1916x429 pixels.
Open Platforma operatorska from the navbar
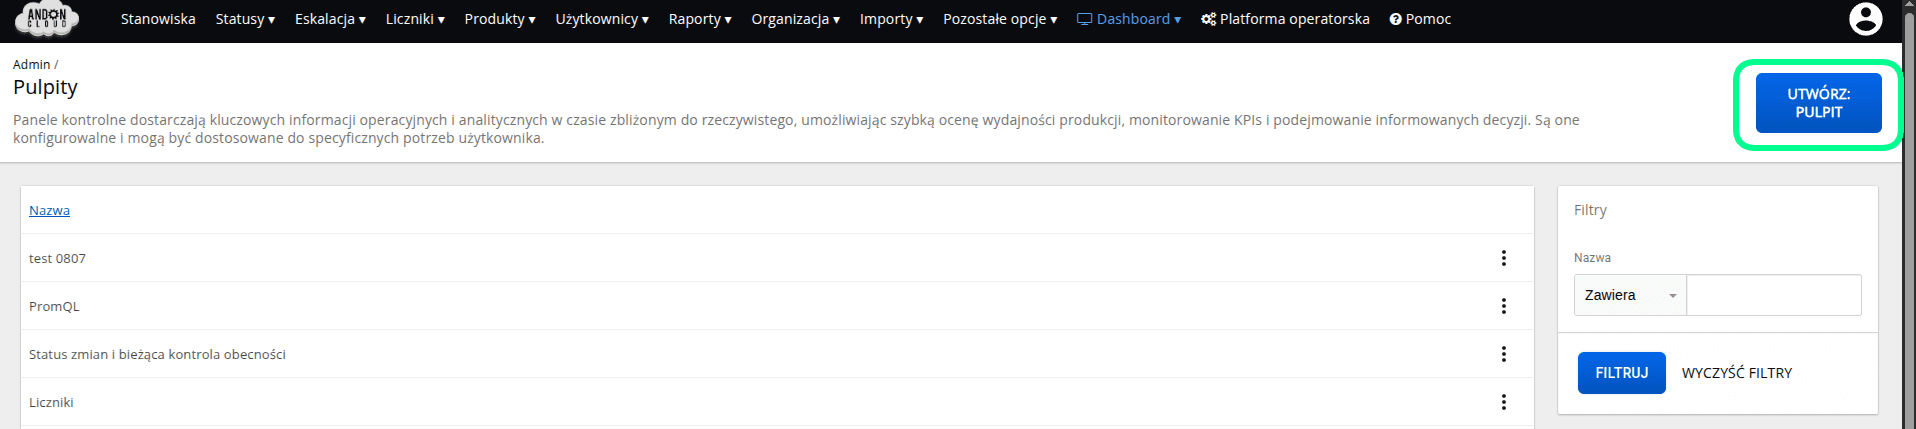(1285, 19)
